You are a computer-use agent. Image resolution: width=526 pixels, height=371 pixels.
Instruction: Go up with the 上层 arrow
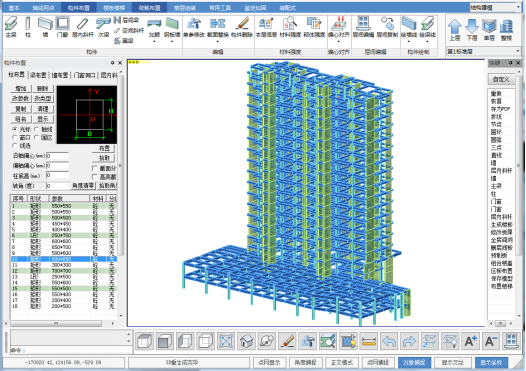pyautogui.click(x=455, y=30)
